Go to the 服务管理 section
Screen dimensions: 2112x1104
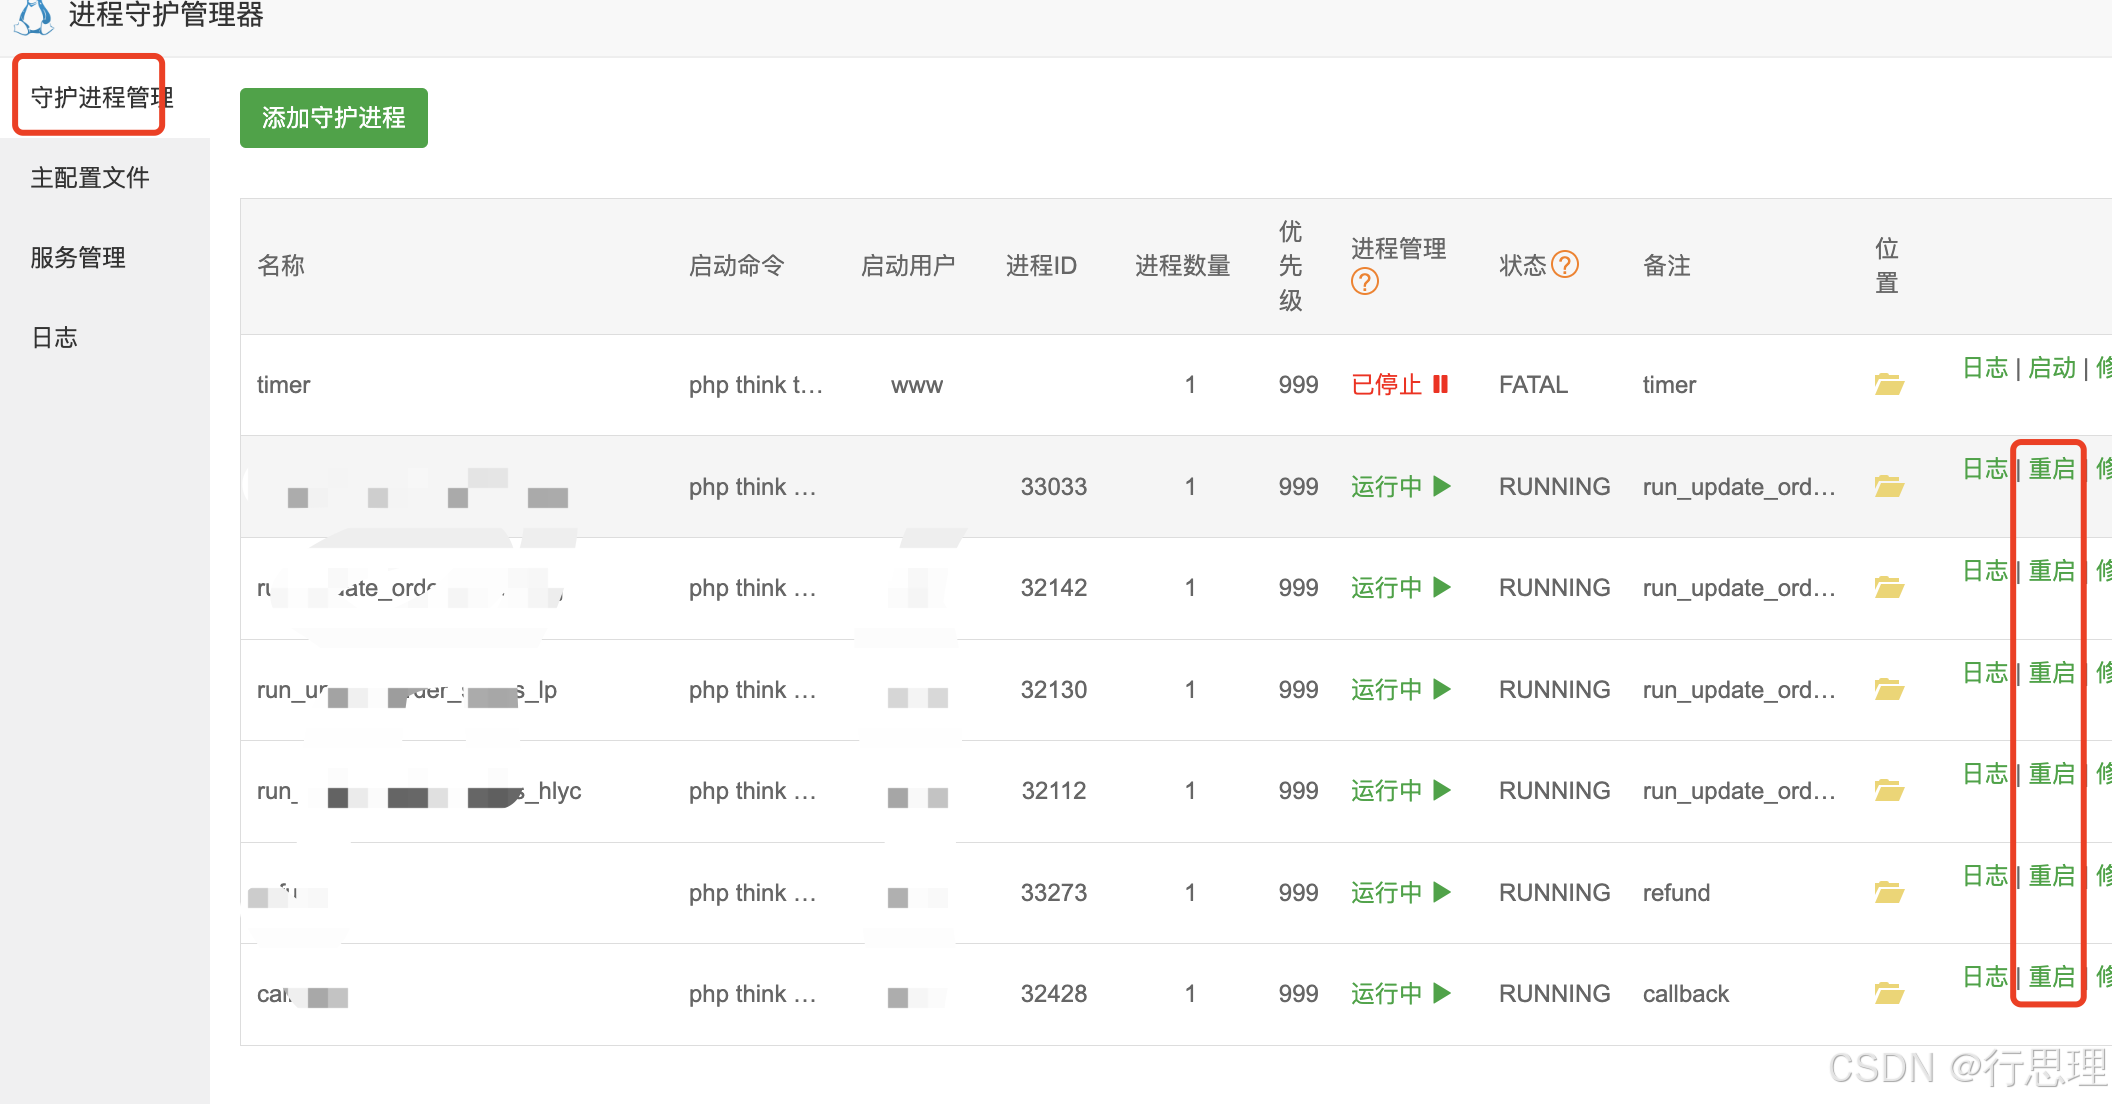(x=78, y=257)
